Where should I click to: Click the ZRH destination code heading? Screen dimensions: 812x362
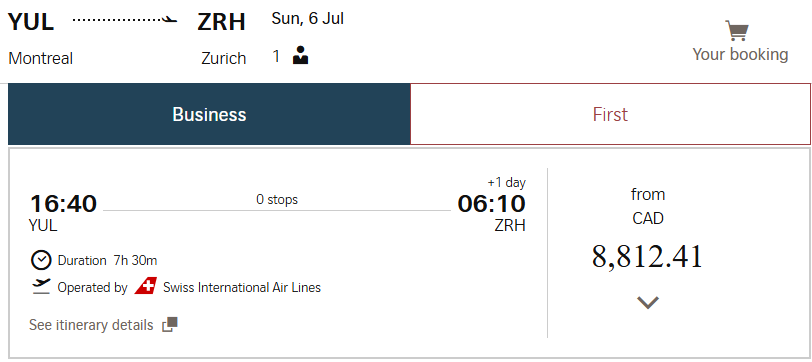pos(221,22)
